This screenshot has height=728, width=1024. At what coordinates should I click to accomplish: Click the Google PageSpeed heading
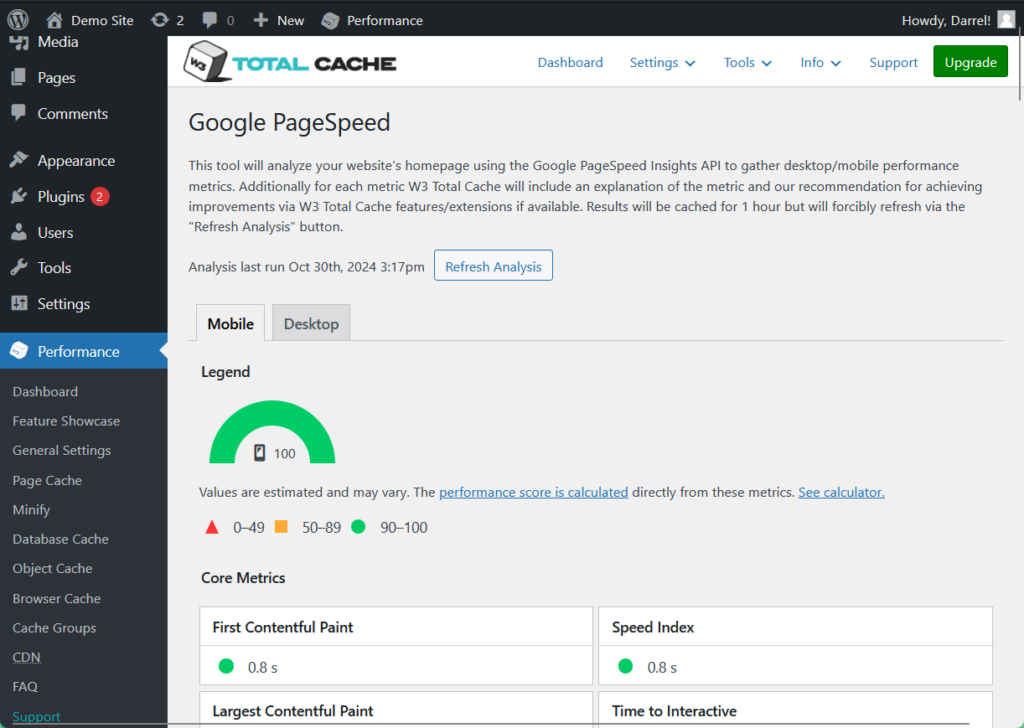289,123
